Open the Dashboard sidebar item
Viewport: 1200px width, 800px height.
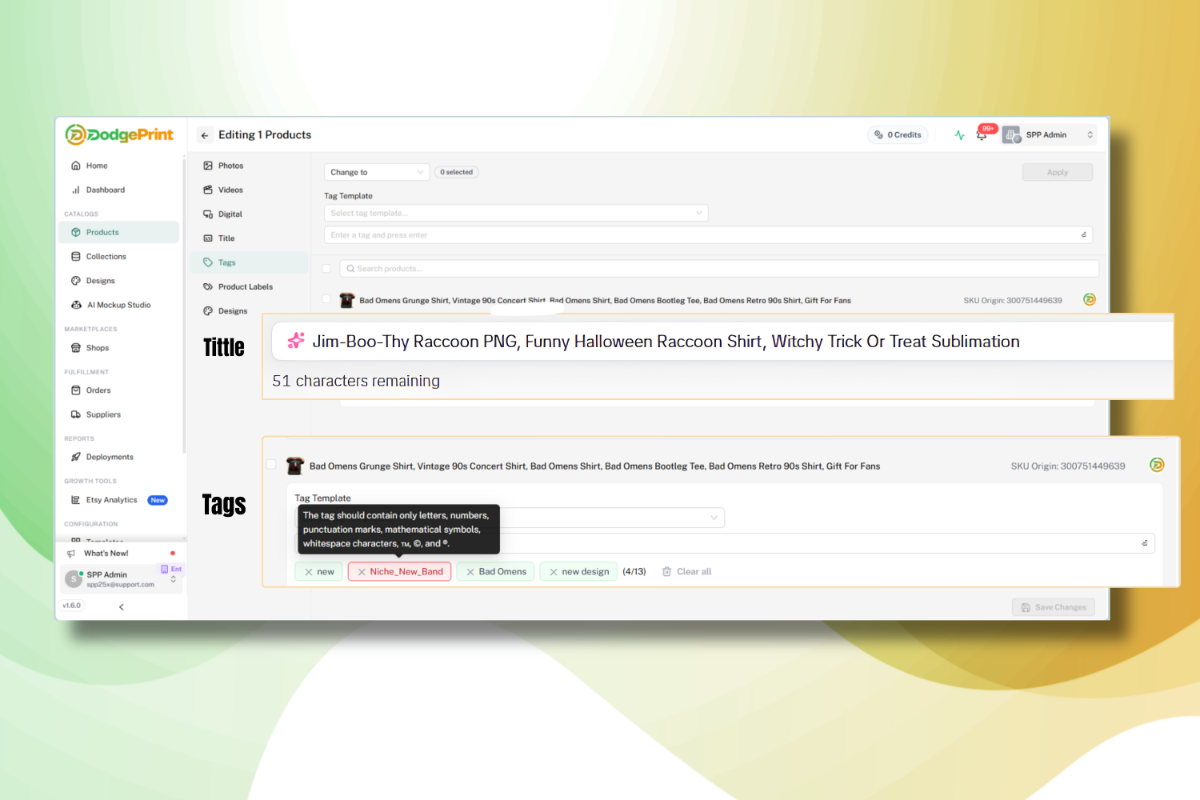point(105,190)
